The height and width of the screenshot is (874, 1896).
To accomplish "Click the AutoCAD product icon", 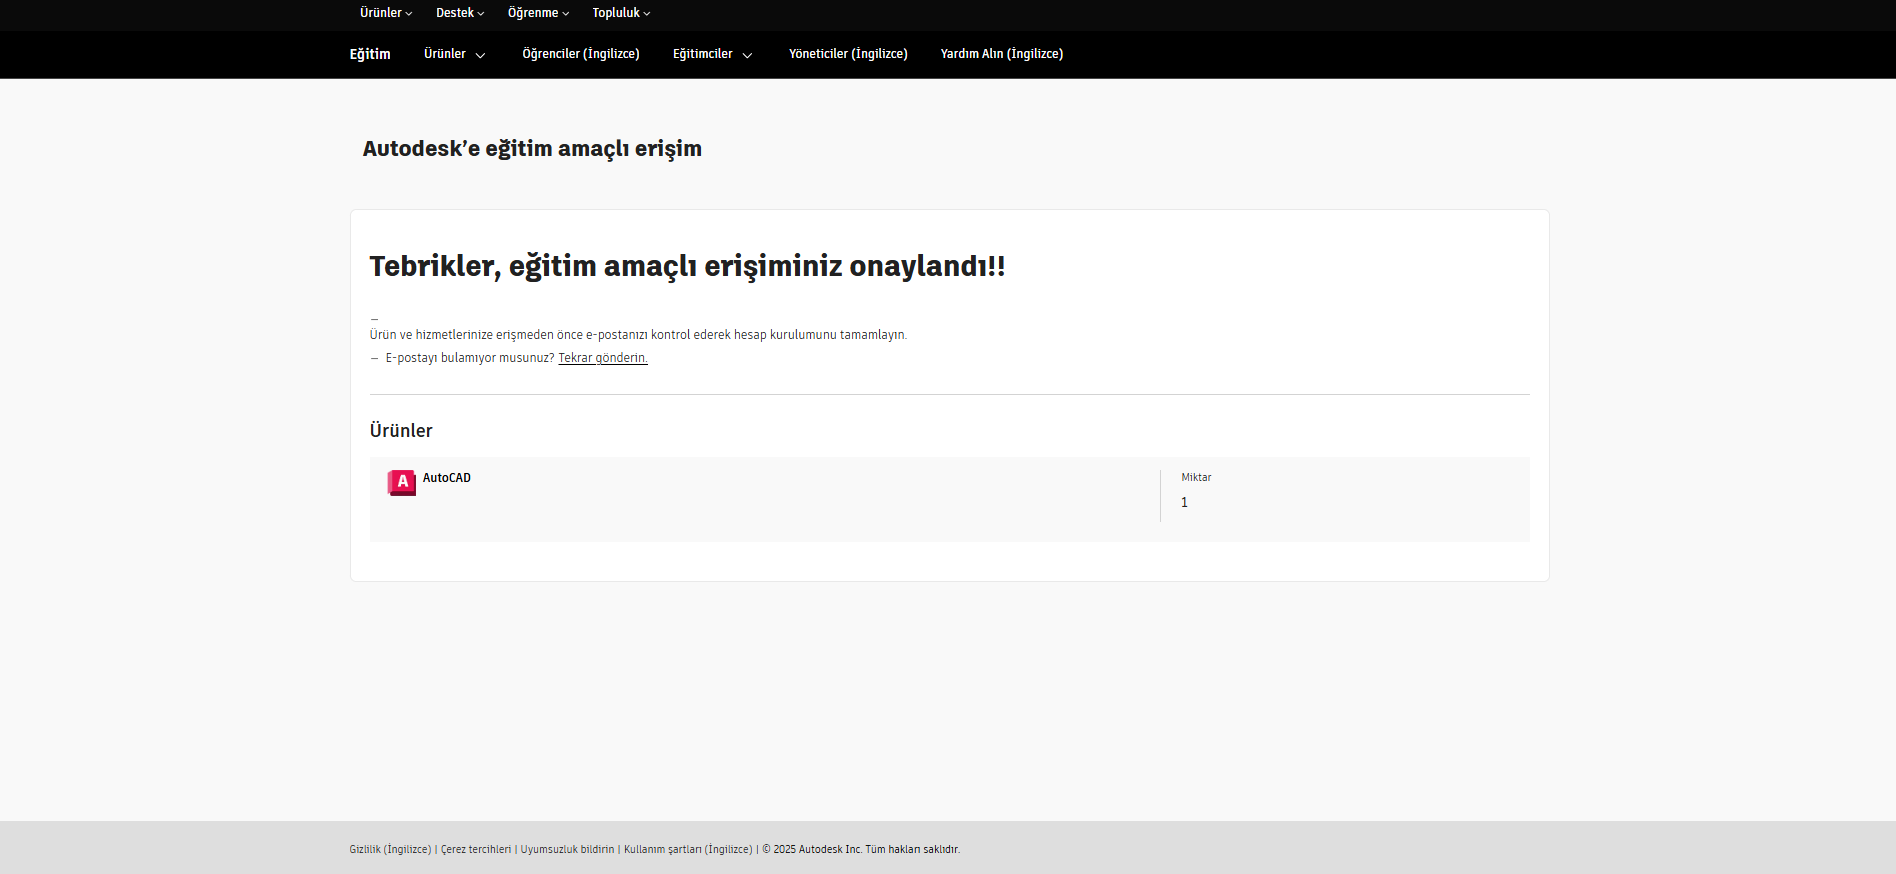I will [402, 482].
